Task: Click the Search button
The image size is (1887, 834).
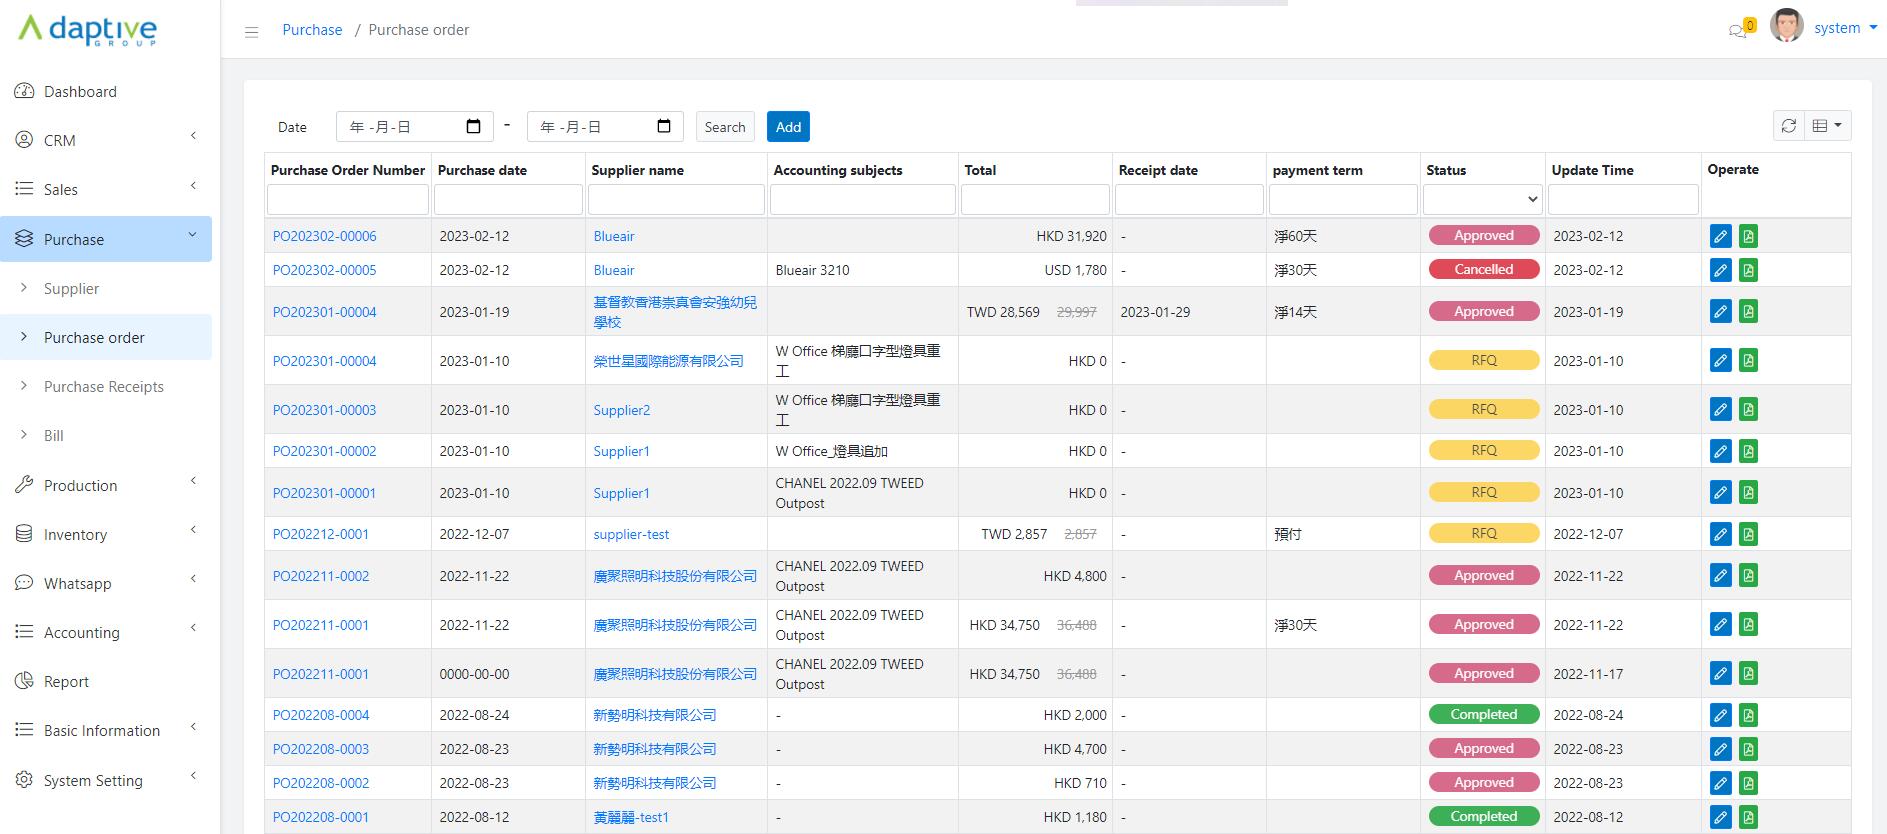Action: coord(725,127)
